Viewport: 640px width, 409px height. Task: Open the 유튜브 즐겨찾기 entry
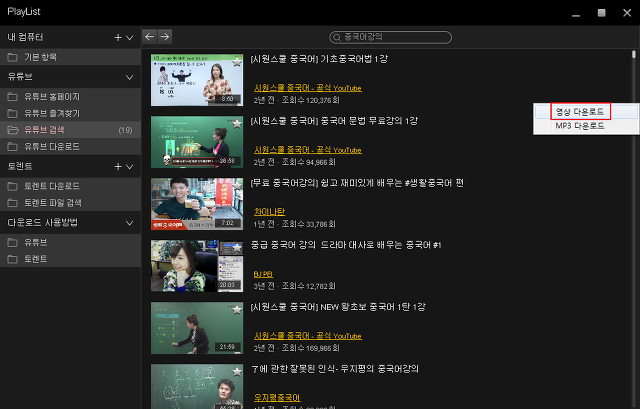pos(70,113)
